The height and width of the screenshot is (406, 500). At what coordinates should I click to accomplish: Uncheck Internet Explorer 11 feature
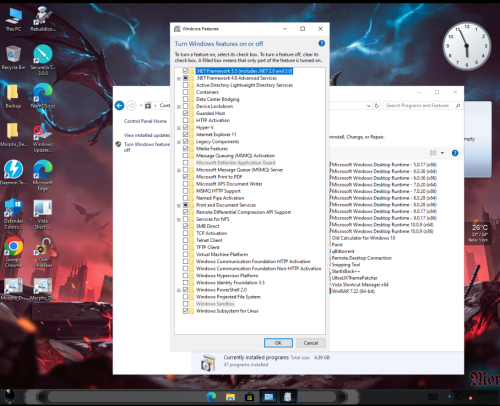click(185, 134)
